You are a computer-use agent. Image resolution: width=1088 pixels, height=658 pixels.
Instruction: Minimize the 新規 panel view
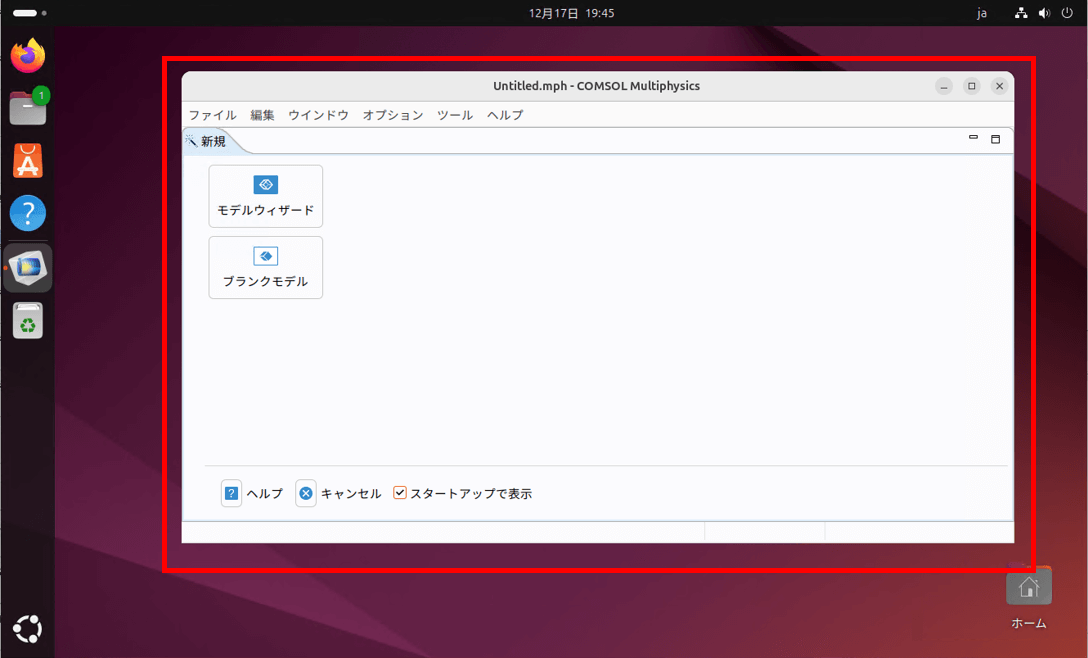tap(973, 139)
